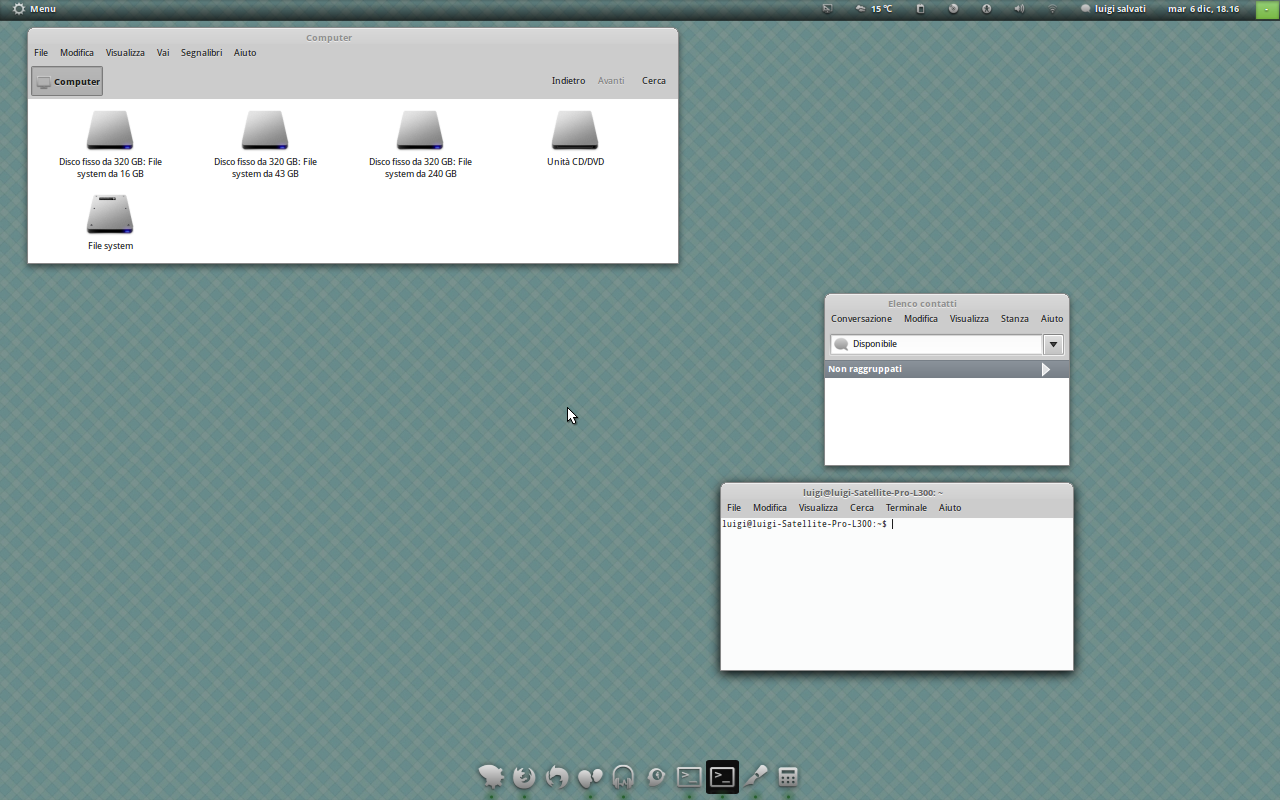
Task: Launch Firefox from the dock
Action: [524, 776]
